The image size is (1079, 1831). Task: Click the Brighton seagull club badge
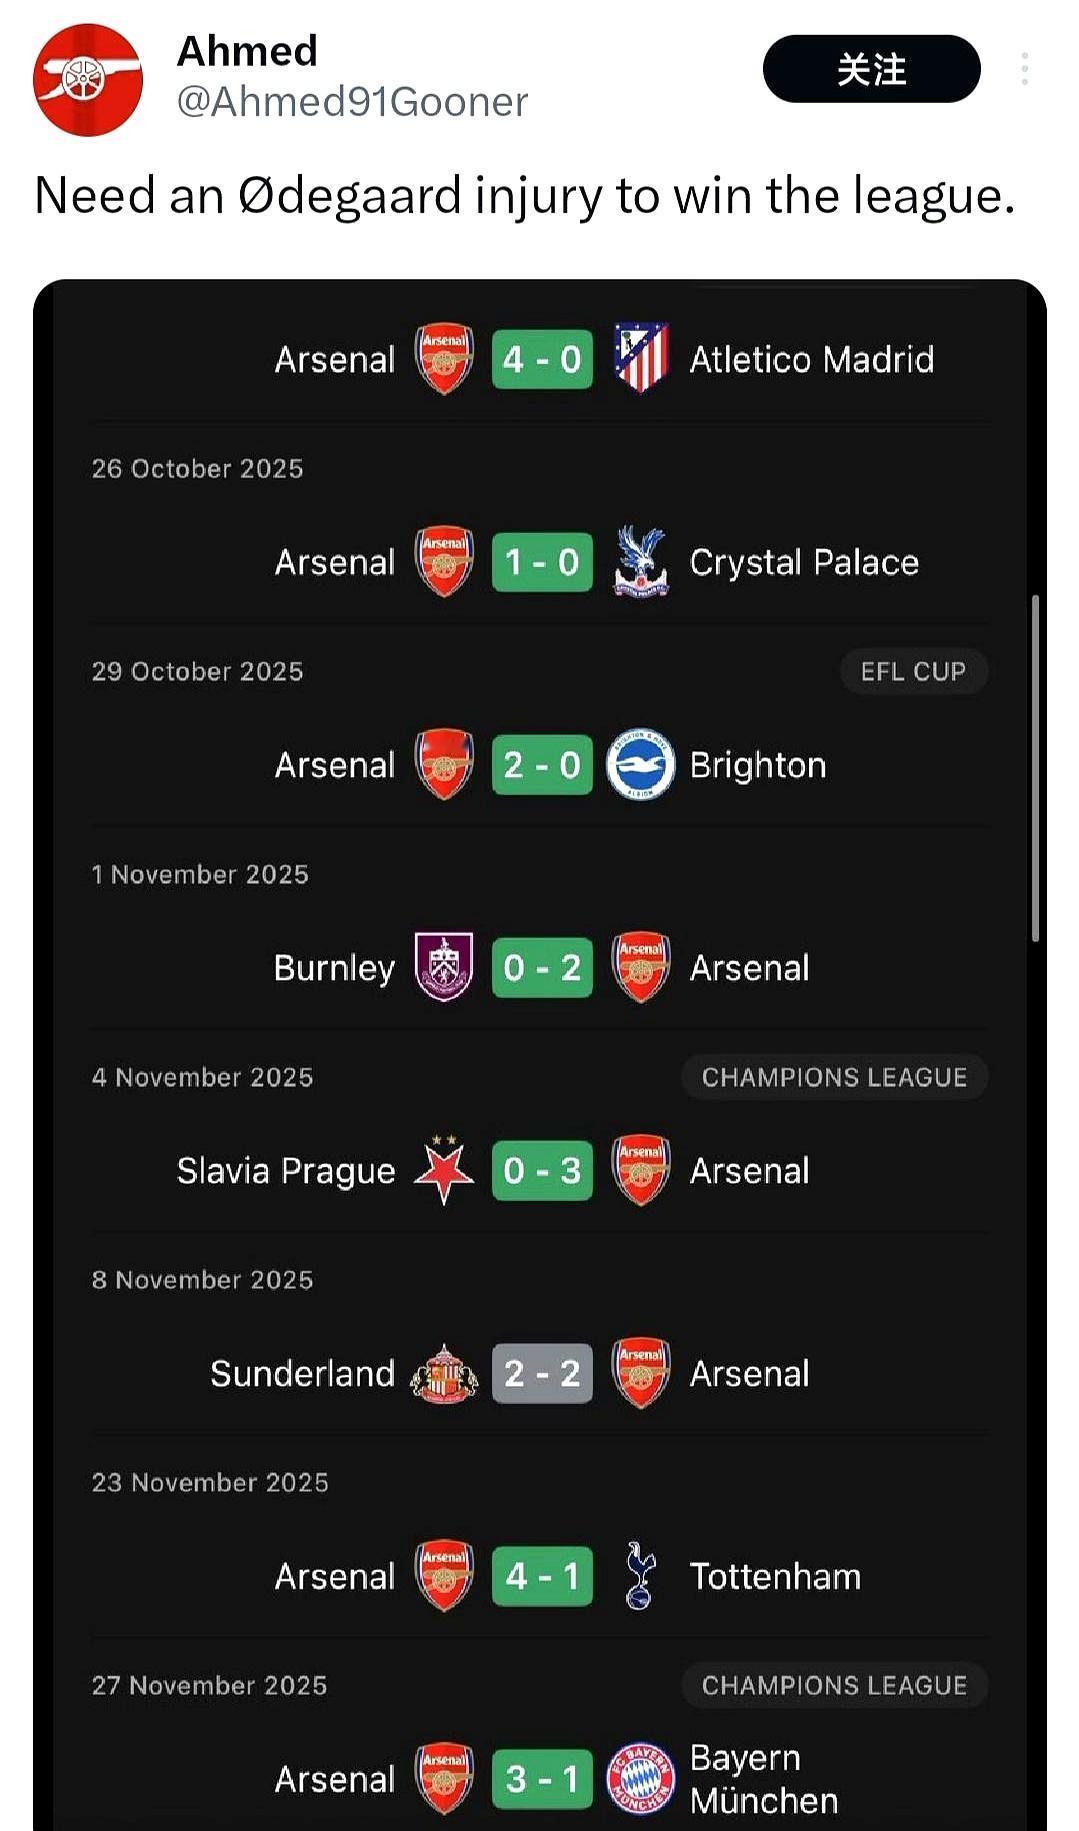640,765
